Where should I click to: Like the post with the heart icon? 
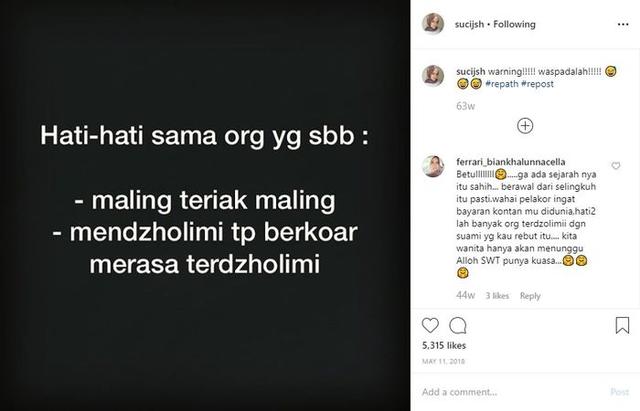coord(430,325)
